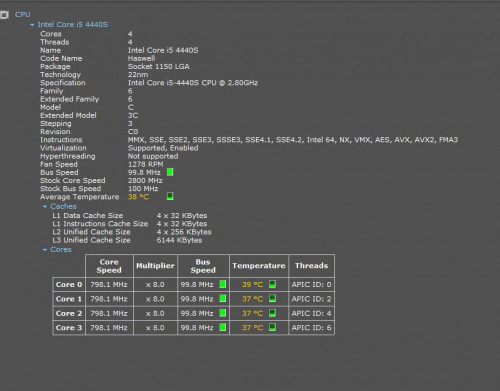Click the Technology value 22nm

(x=138, y=75)
